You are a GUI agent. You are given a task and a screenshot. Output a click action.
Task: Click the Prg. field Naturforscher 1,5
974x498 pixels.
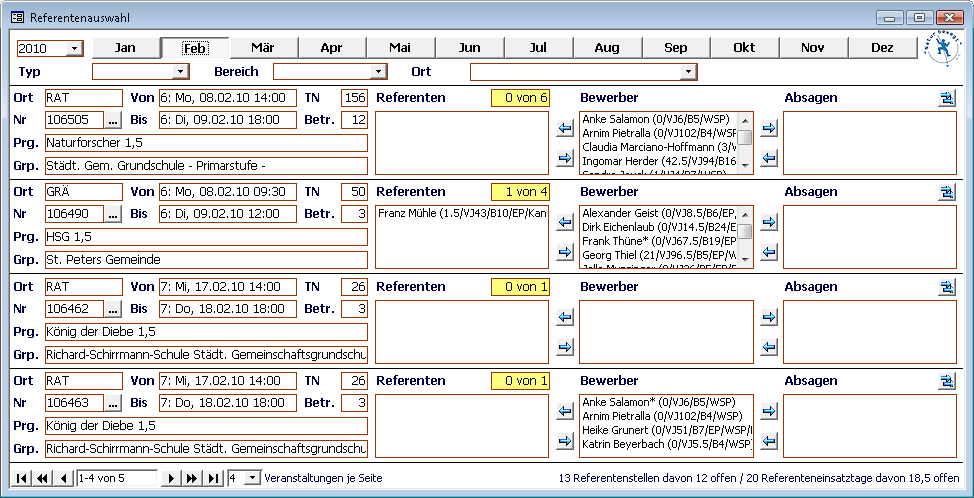coord(206,143)
